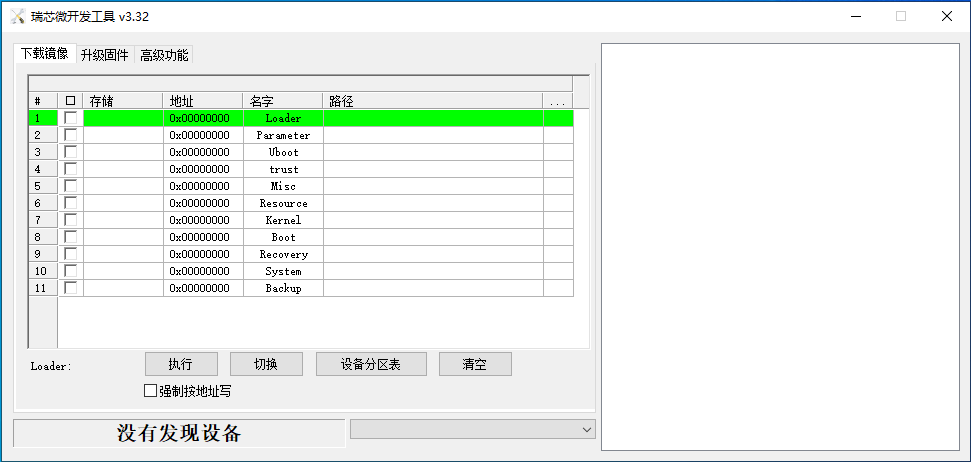Image resolution: width=971 pixels, height=462 pixels.
Task: Switch to the 下载镜像 tab
Action: 45,53
